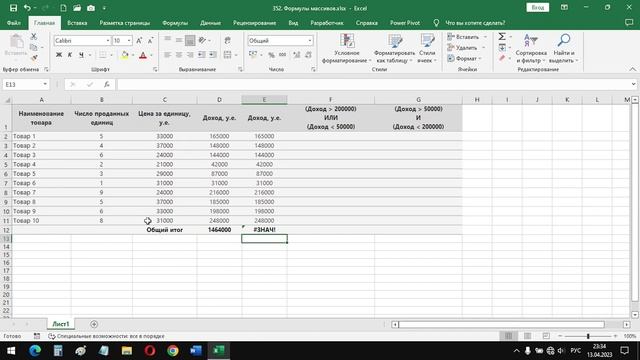Viewport: 640px width, 360px height.
Task: Toggle middle vertical alignment
Action: tap(179, 40)
